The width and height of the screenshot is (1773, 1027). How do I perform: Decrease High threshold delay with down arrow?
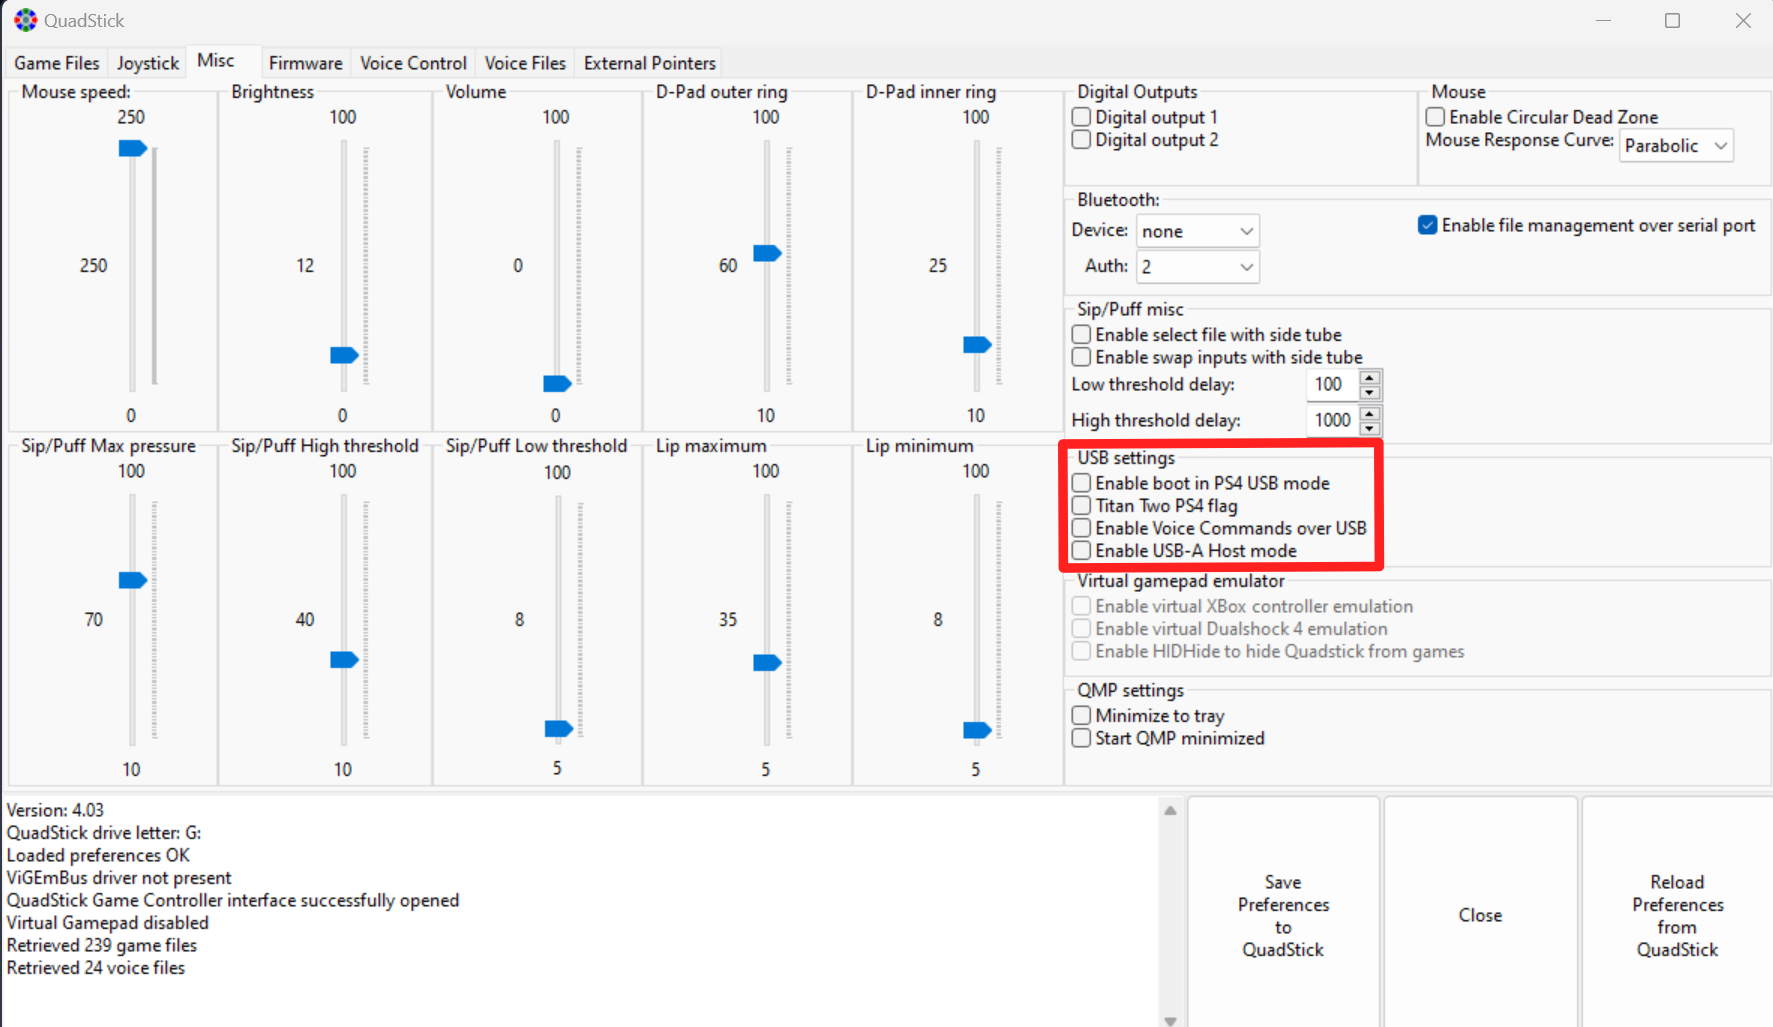(1370, 428)
